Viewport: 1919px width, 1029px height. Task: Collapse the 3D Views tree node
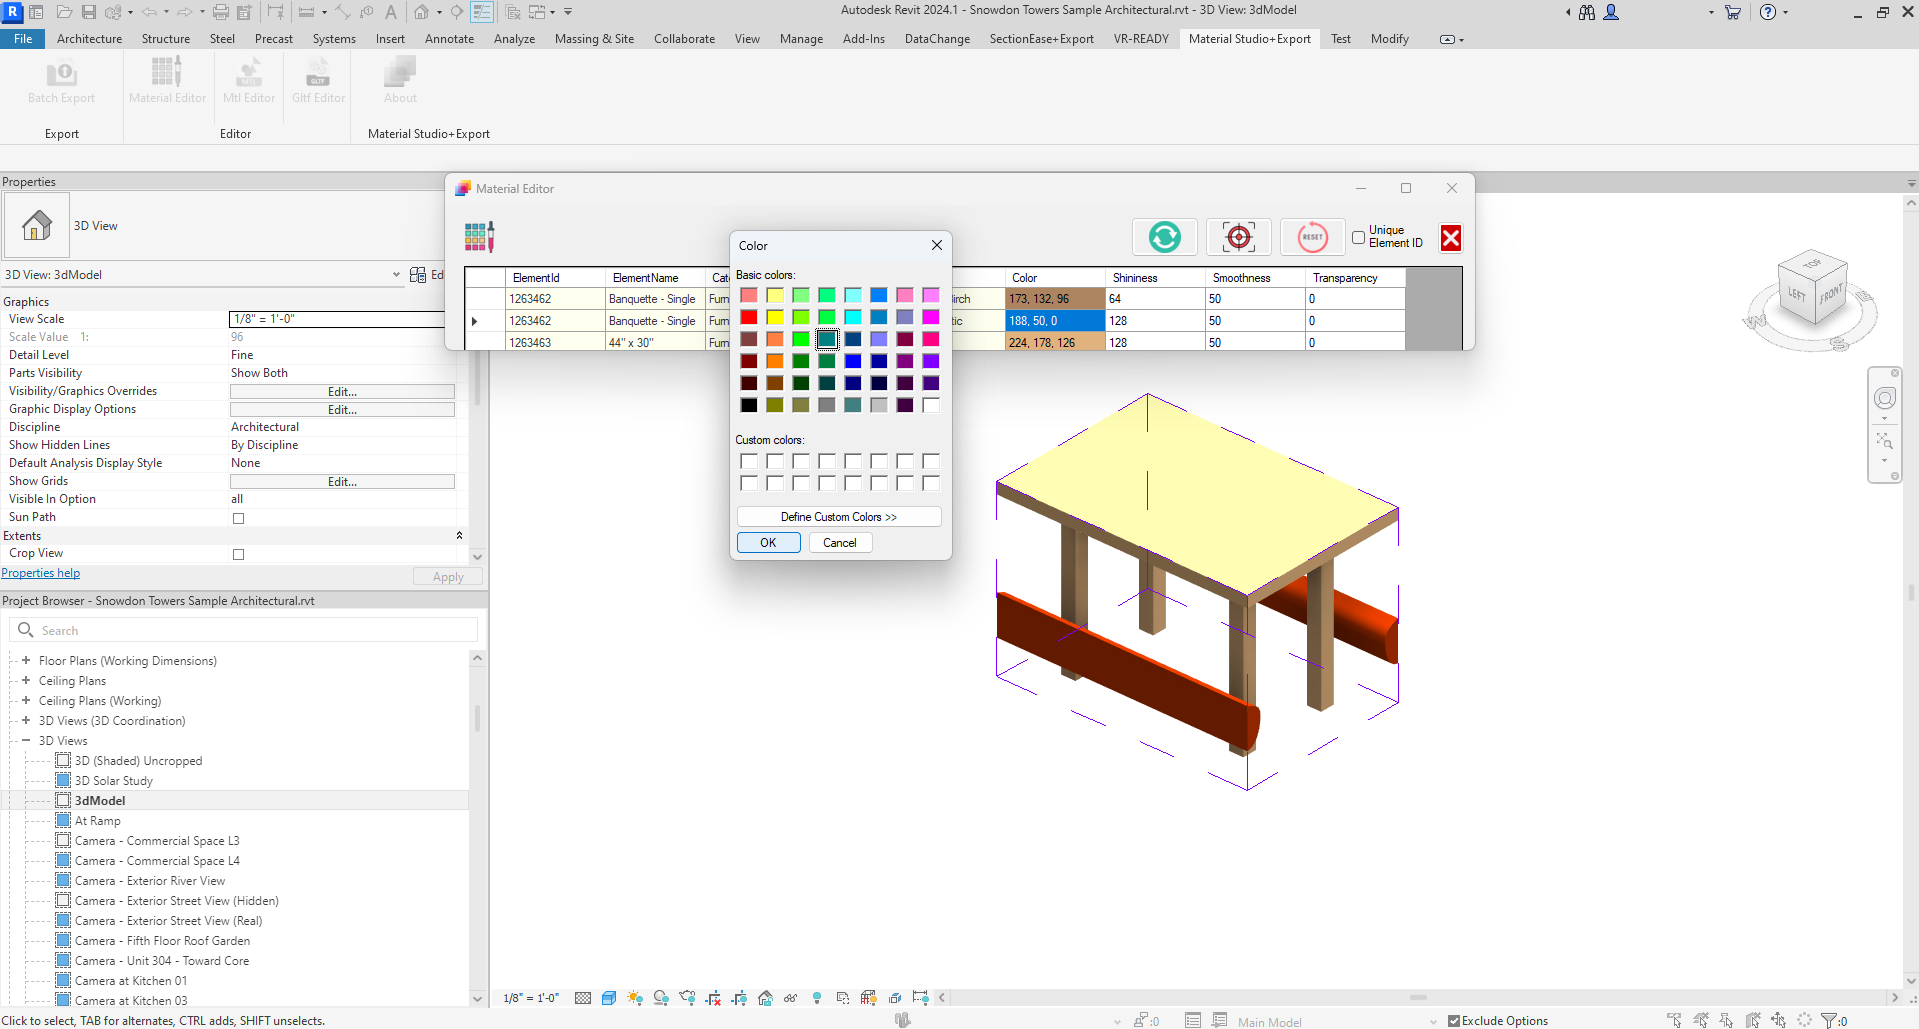point(26,740)
